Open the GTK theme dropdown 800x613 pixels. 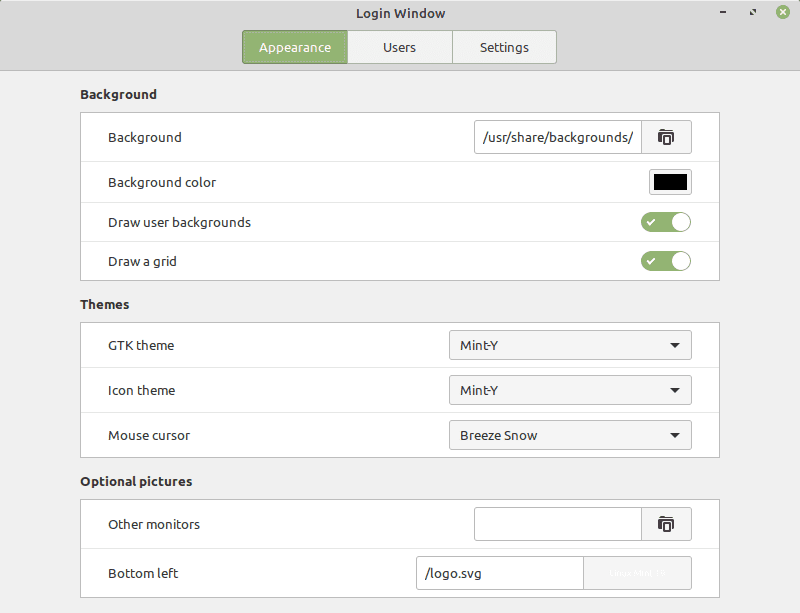[x=569, y=344]
